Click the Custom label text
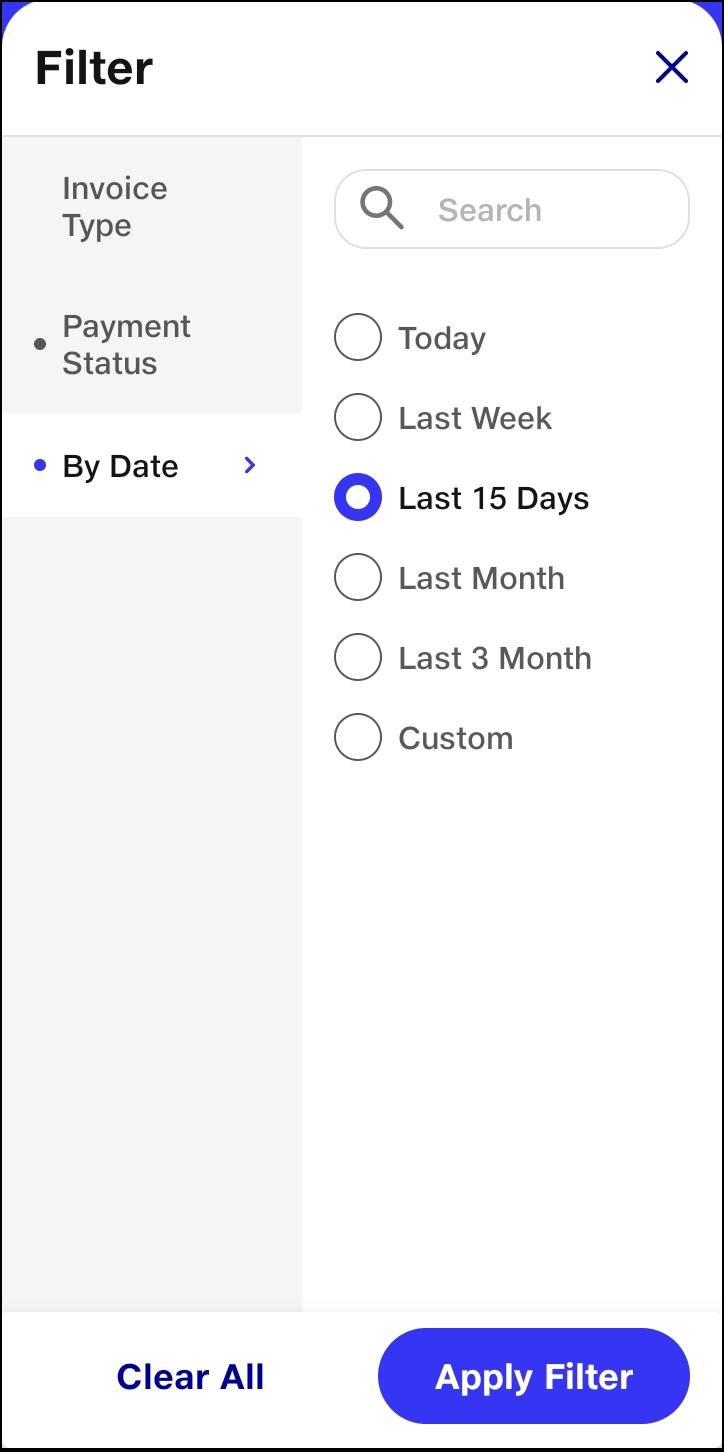 456,738
